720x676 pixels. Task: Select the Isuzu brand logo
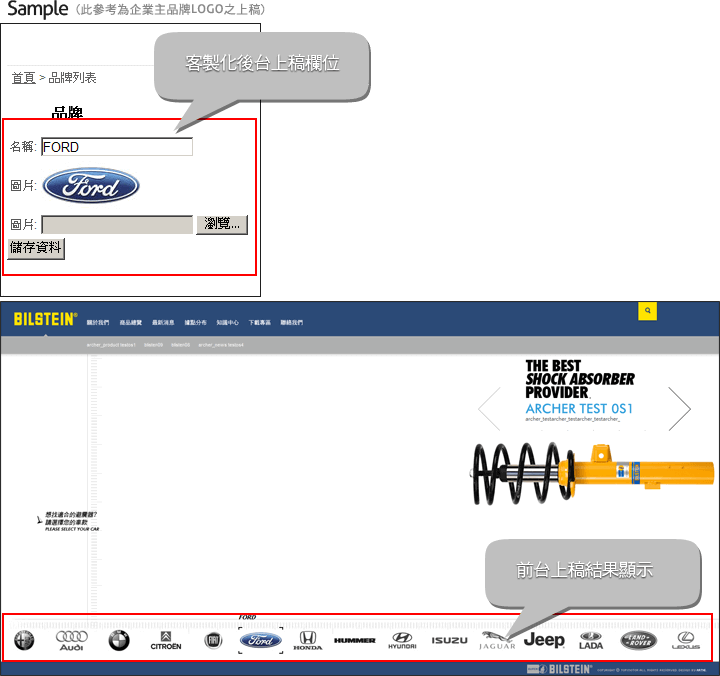tap(450, 640)
